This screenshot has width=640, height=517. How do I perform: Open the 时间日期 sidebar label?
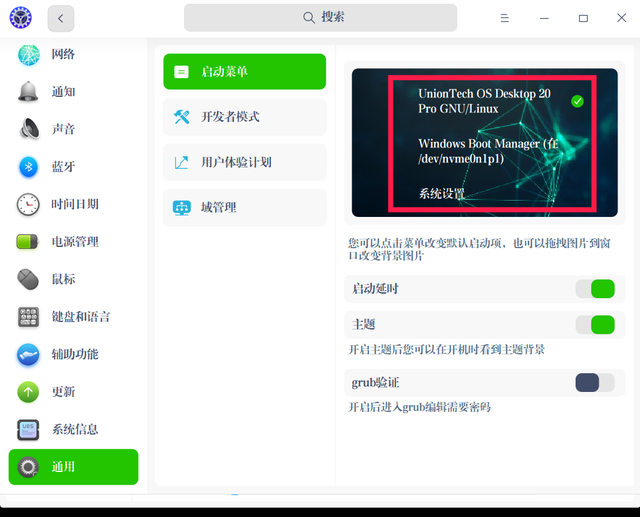(x=75, y=204)
